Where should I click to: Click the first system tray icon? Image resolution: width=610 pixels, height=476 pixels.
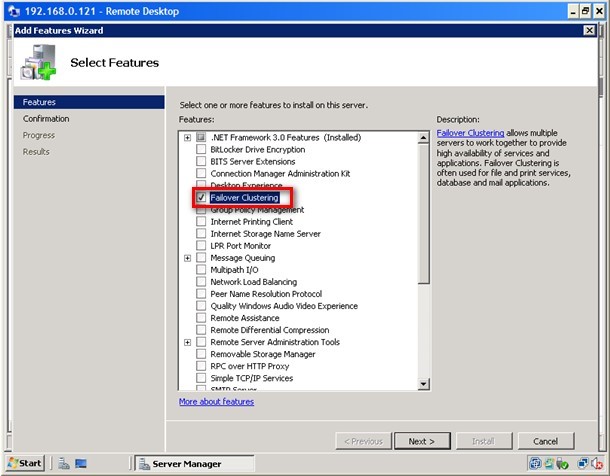[x=535, y=464]
